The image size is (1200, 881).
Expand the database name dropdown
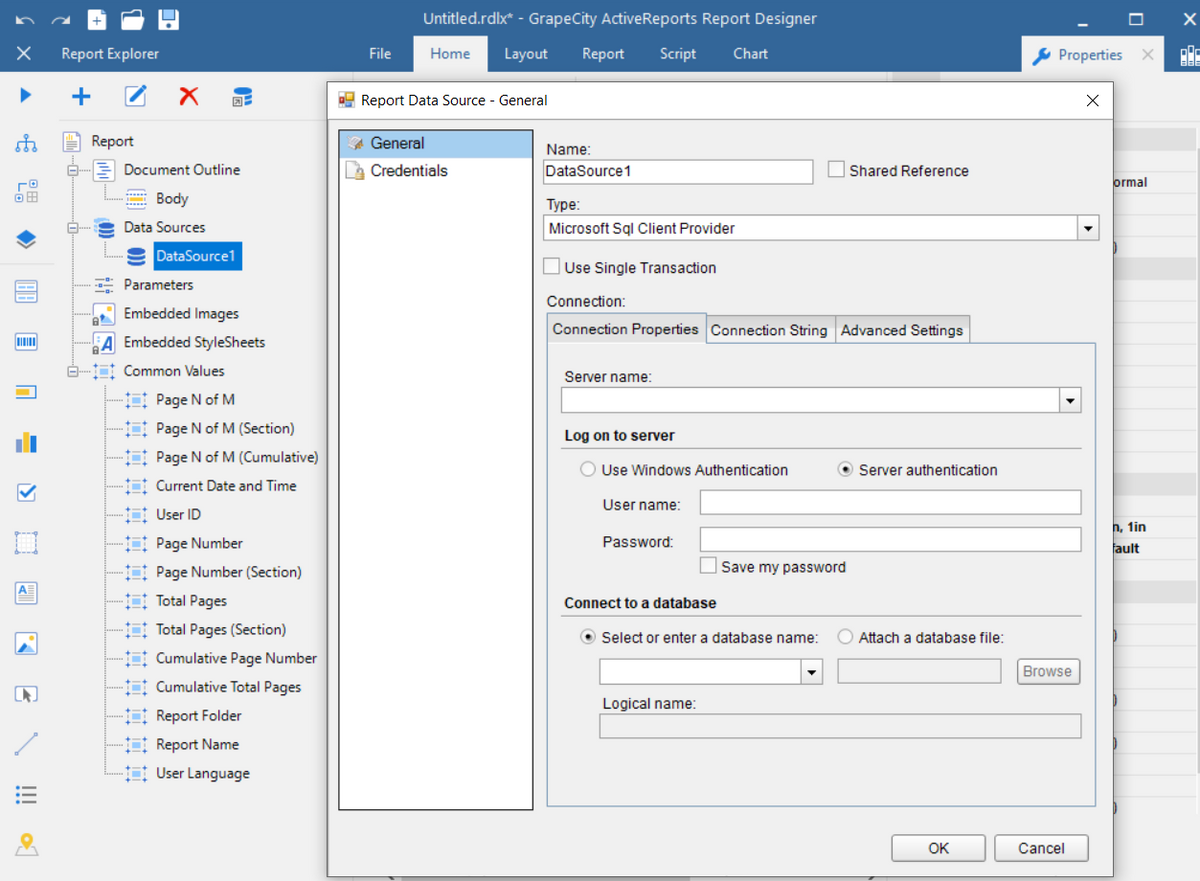[x=812, y=671]
